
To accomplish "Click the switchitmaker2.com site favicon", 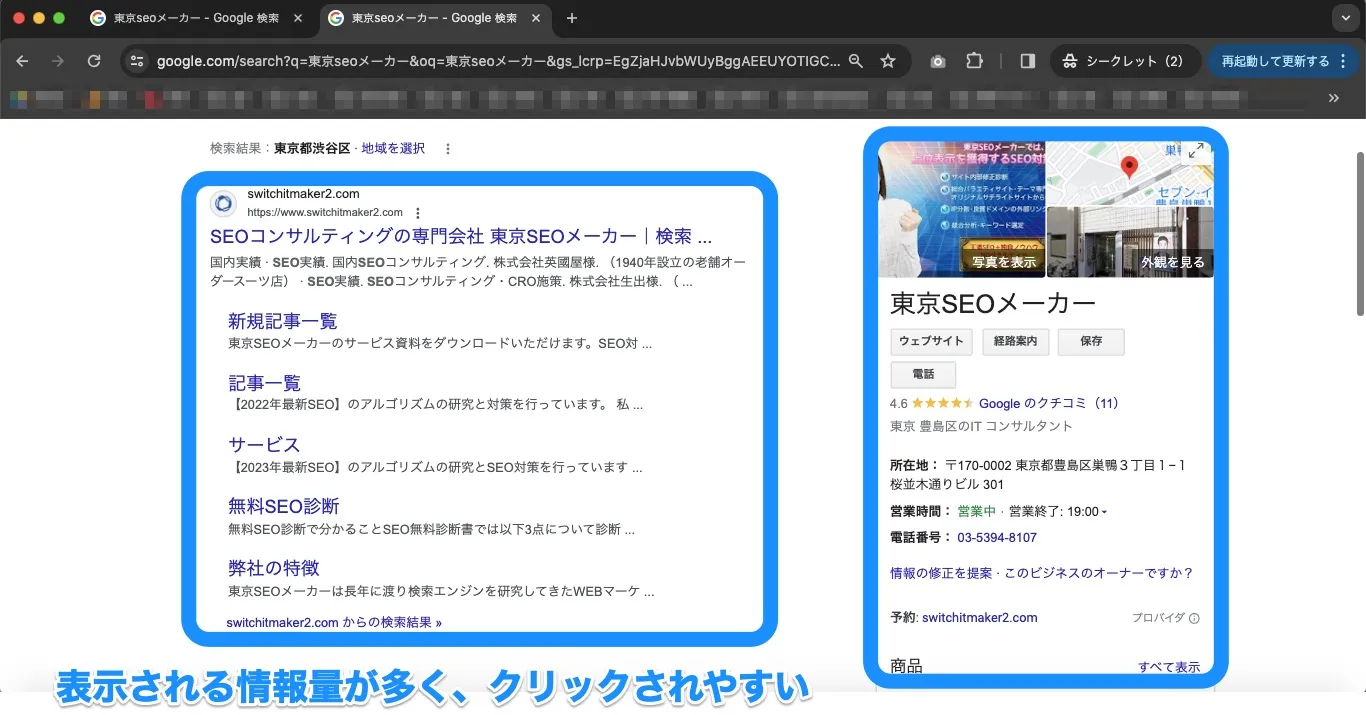I will click(x=223, y=203).
